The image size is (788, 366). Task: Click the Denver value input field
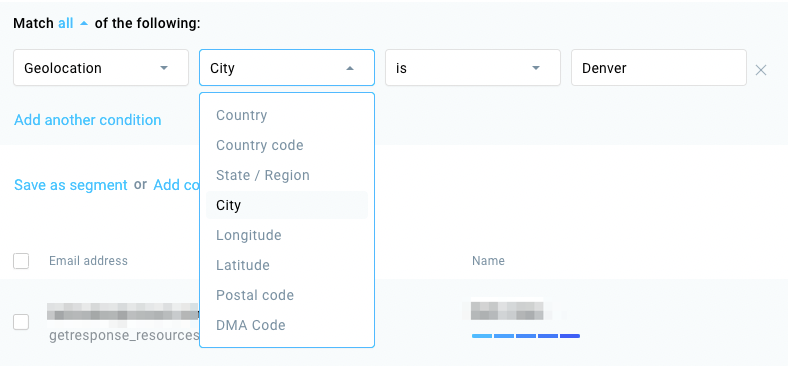point(659,68)
